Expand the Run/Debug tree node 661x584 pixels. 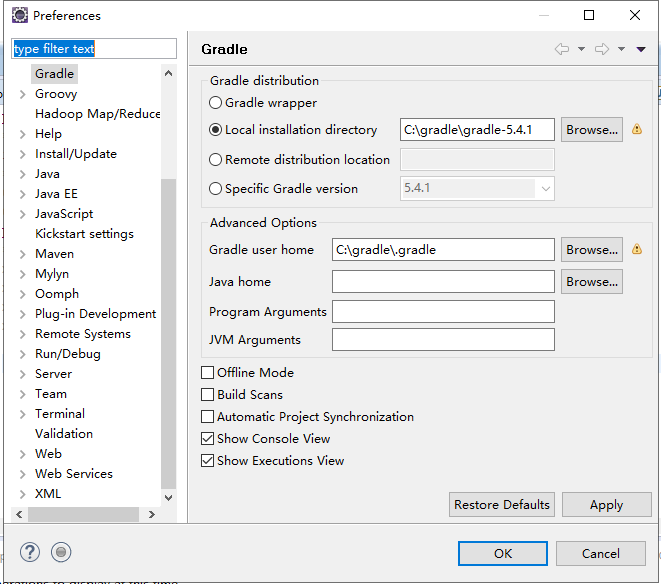click(23, 354)
